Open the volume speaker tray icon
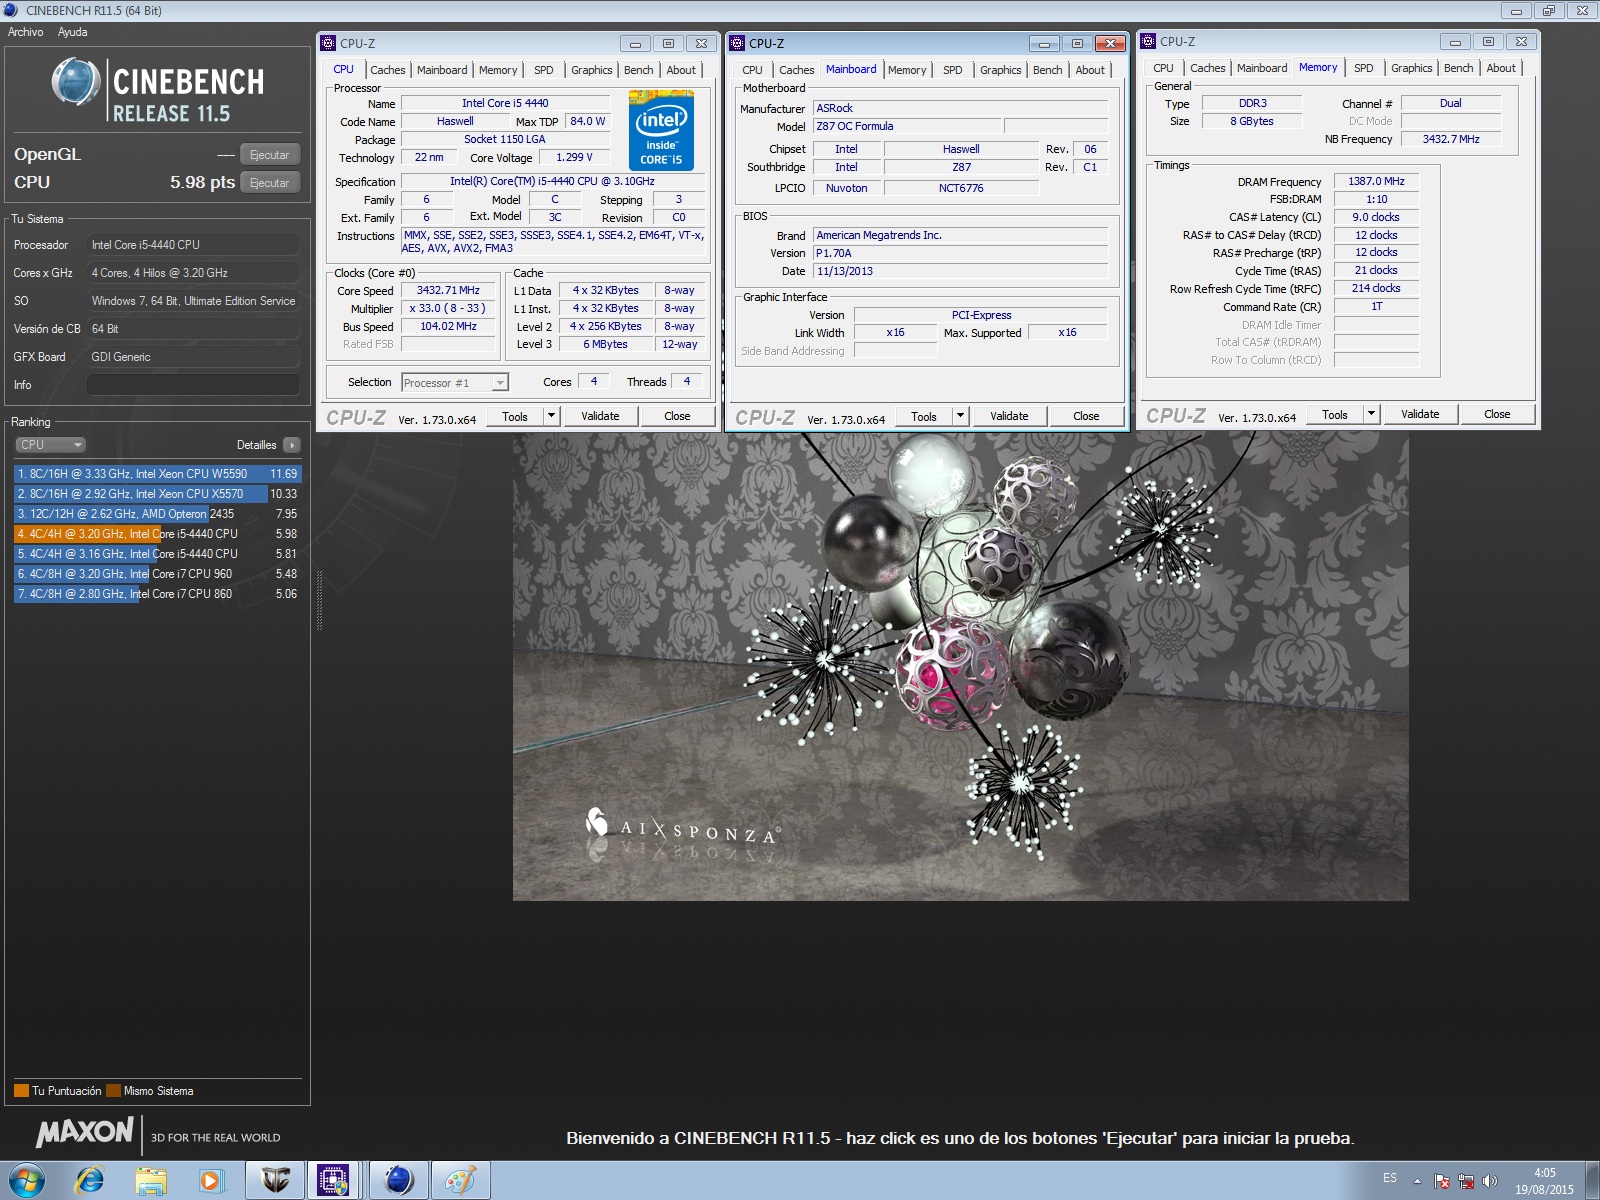 pyautogui.click(x=1490, y=1181)
